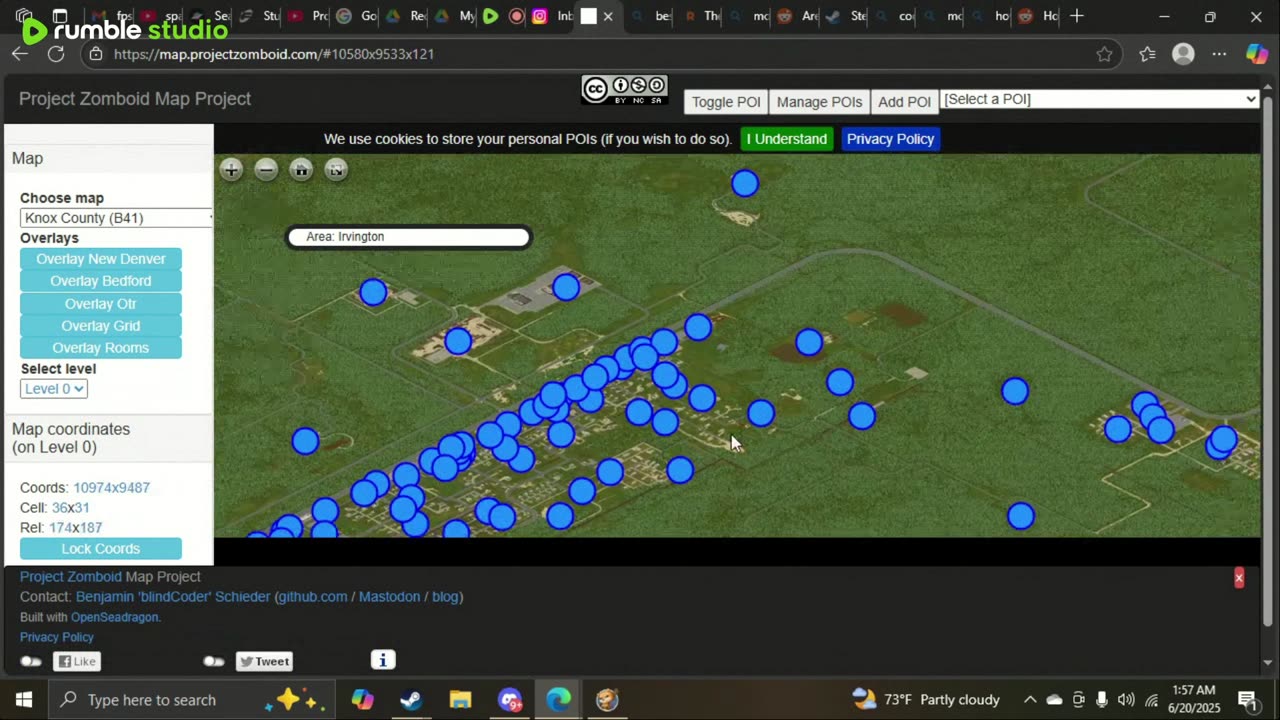This screenshot has width=1280, height=720.
Task: Open a new browser tab
Action: point(1076,16)
